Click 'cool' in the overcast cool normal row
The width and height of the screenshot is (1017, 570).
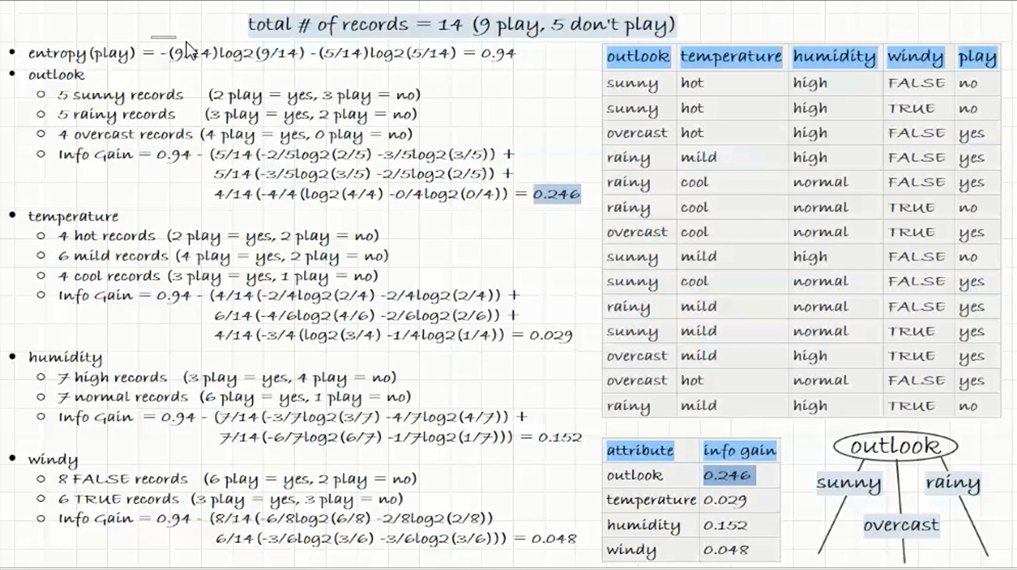pos(694,232)
